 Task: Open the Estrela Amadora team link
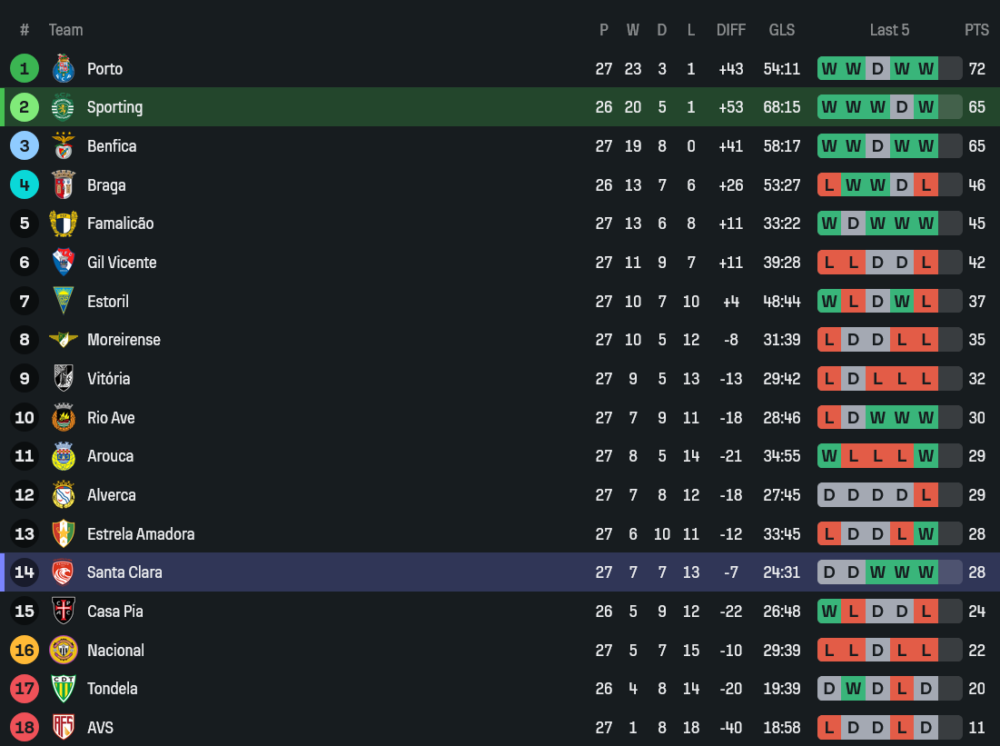(141, 534)
